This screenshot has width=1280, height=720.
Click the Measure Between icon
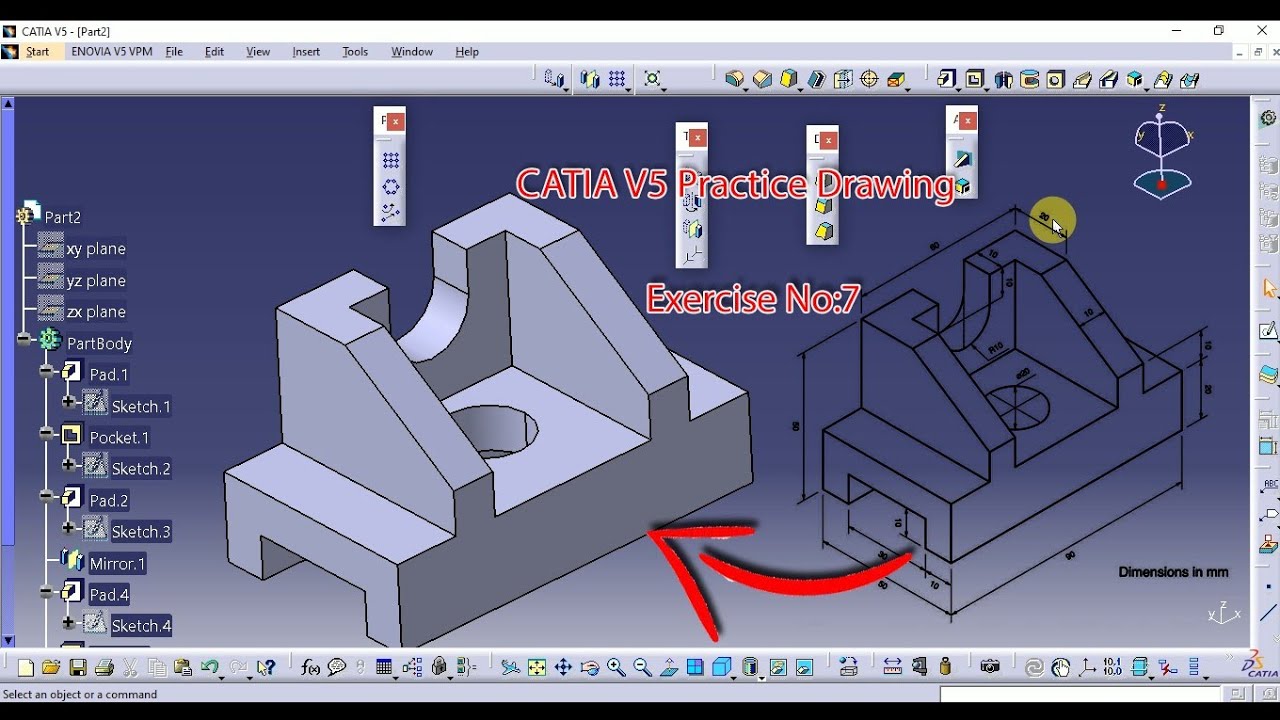tap(893, 667)
